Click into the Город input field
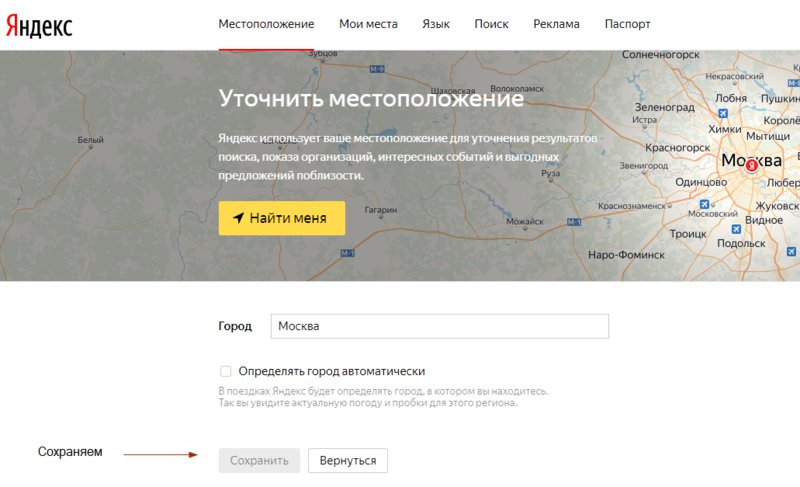The width and height of the screenshot is (800, 487). (440, 326)
